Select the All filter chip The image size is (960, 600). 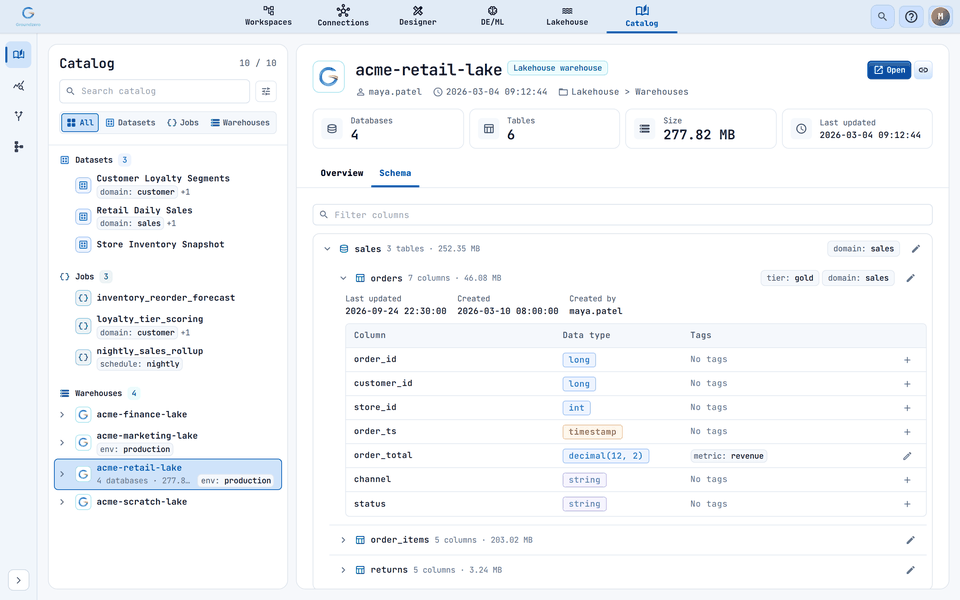point(80,122)
